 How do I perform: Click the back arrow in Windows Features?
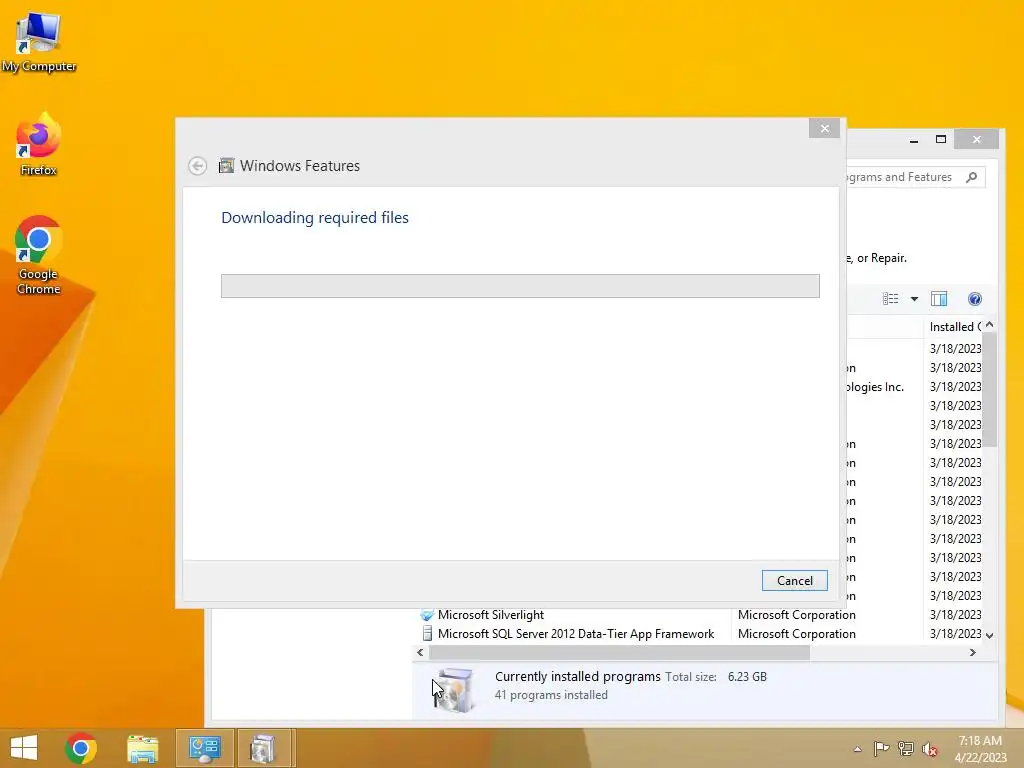197,166
